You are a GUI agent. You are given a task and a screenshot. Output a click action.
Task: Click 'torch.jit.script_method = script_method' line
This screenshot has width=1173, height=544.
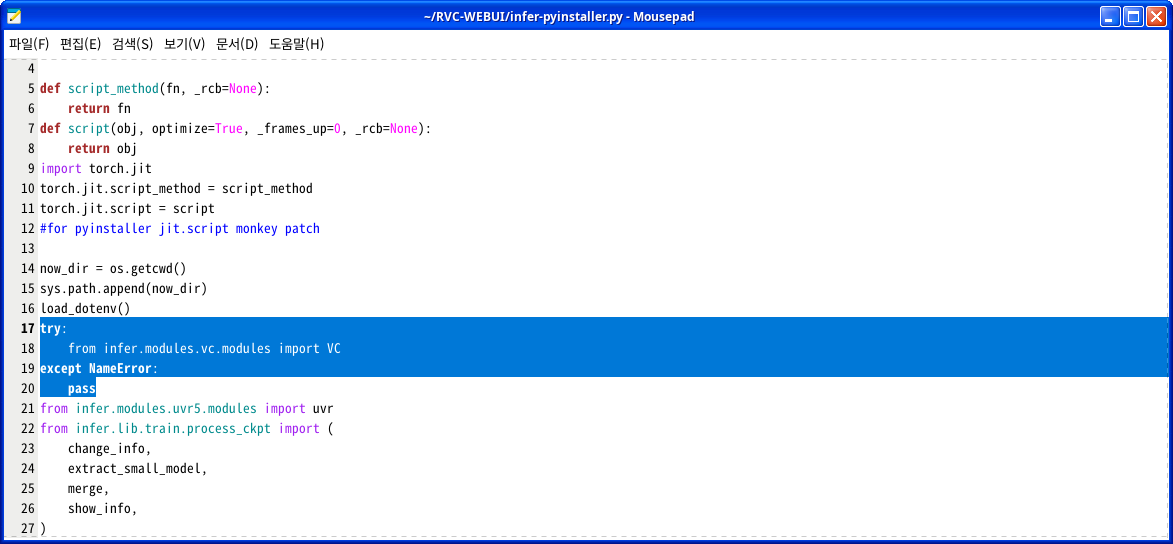pos(177,189)
